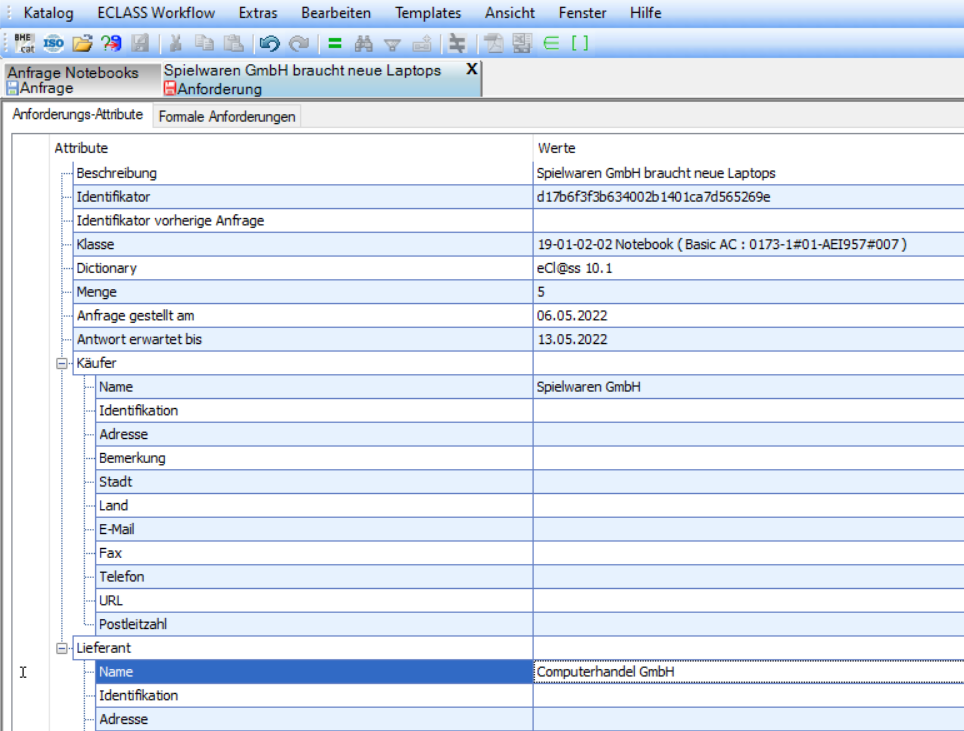Click the open folder toolbar icon

82,43
